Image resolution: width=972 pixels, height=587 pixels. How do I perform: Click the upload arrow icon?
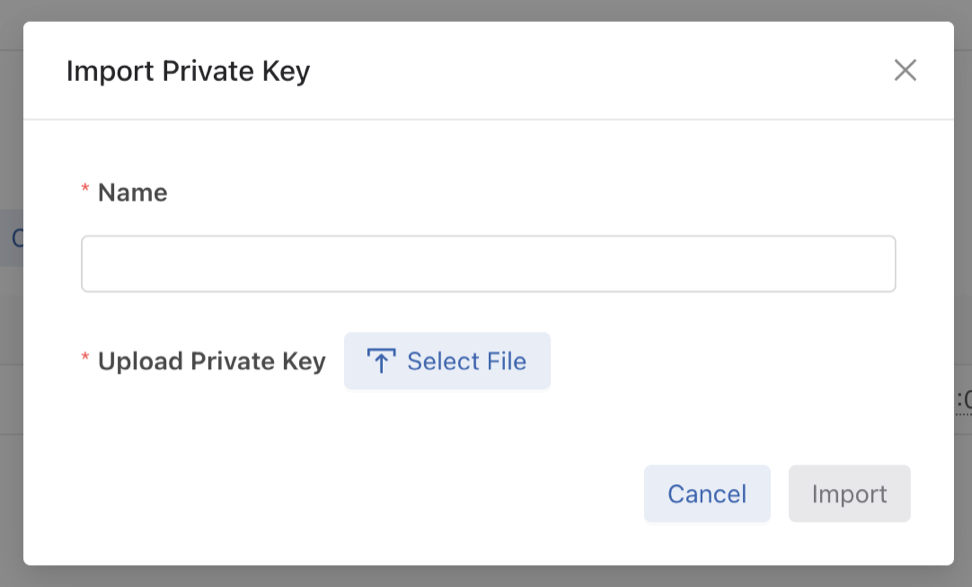(381, 361)
